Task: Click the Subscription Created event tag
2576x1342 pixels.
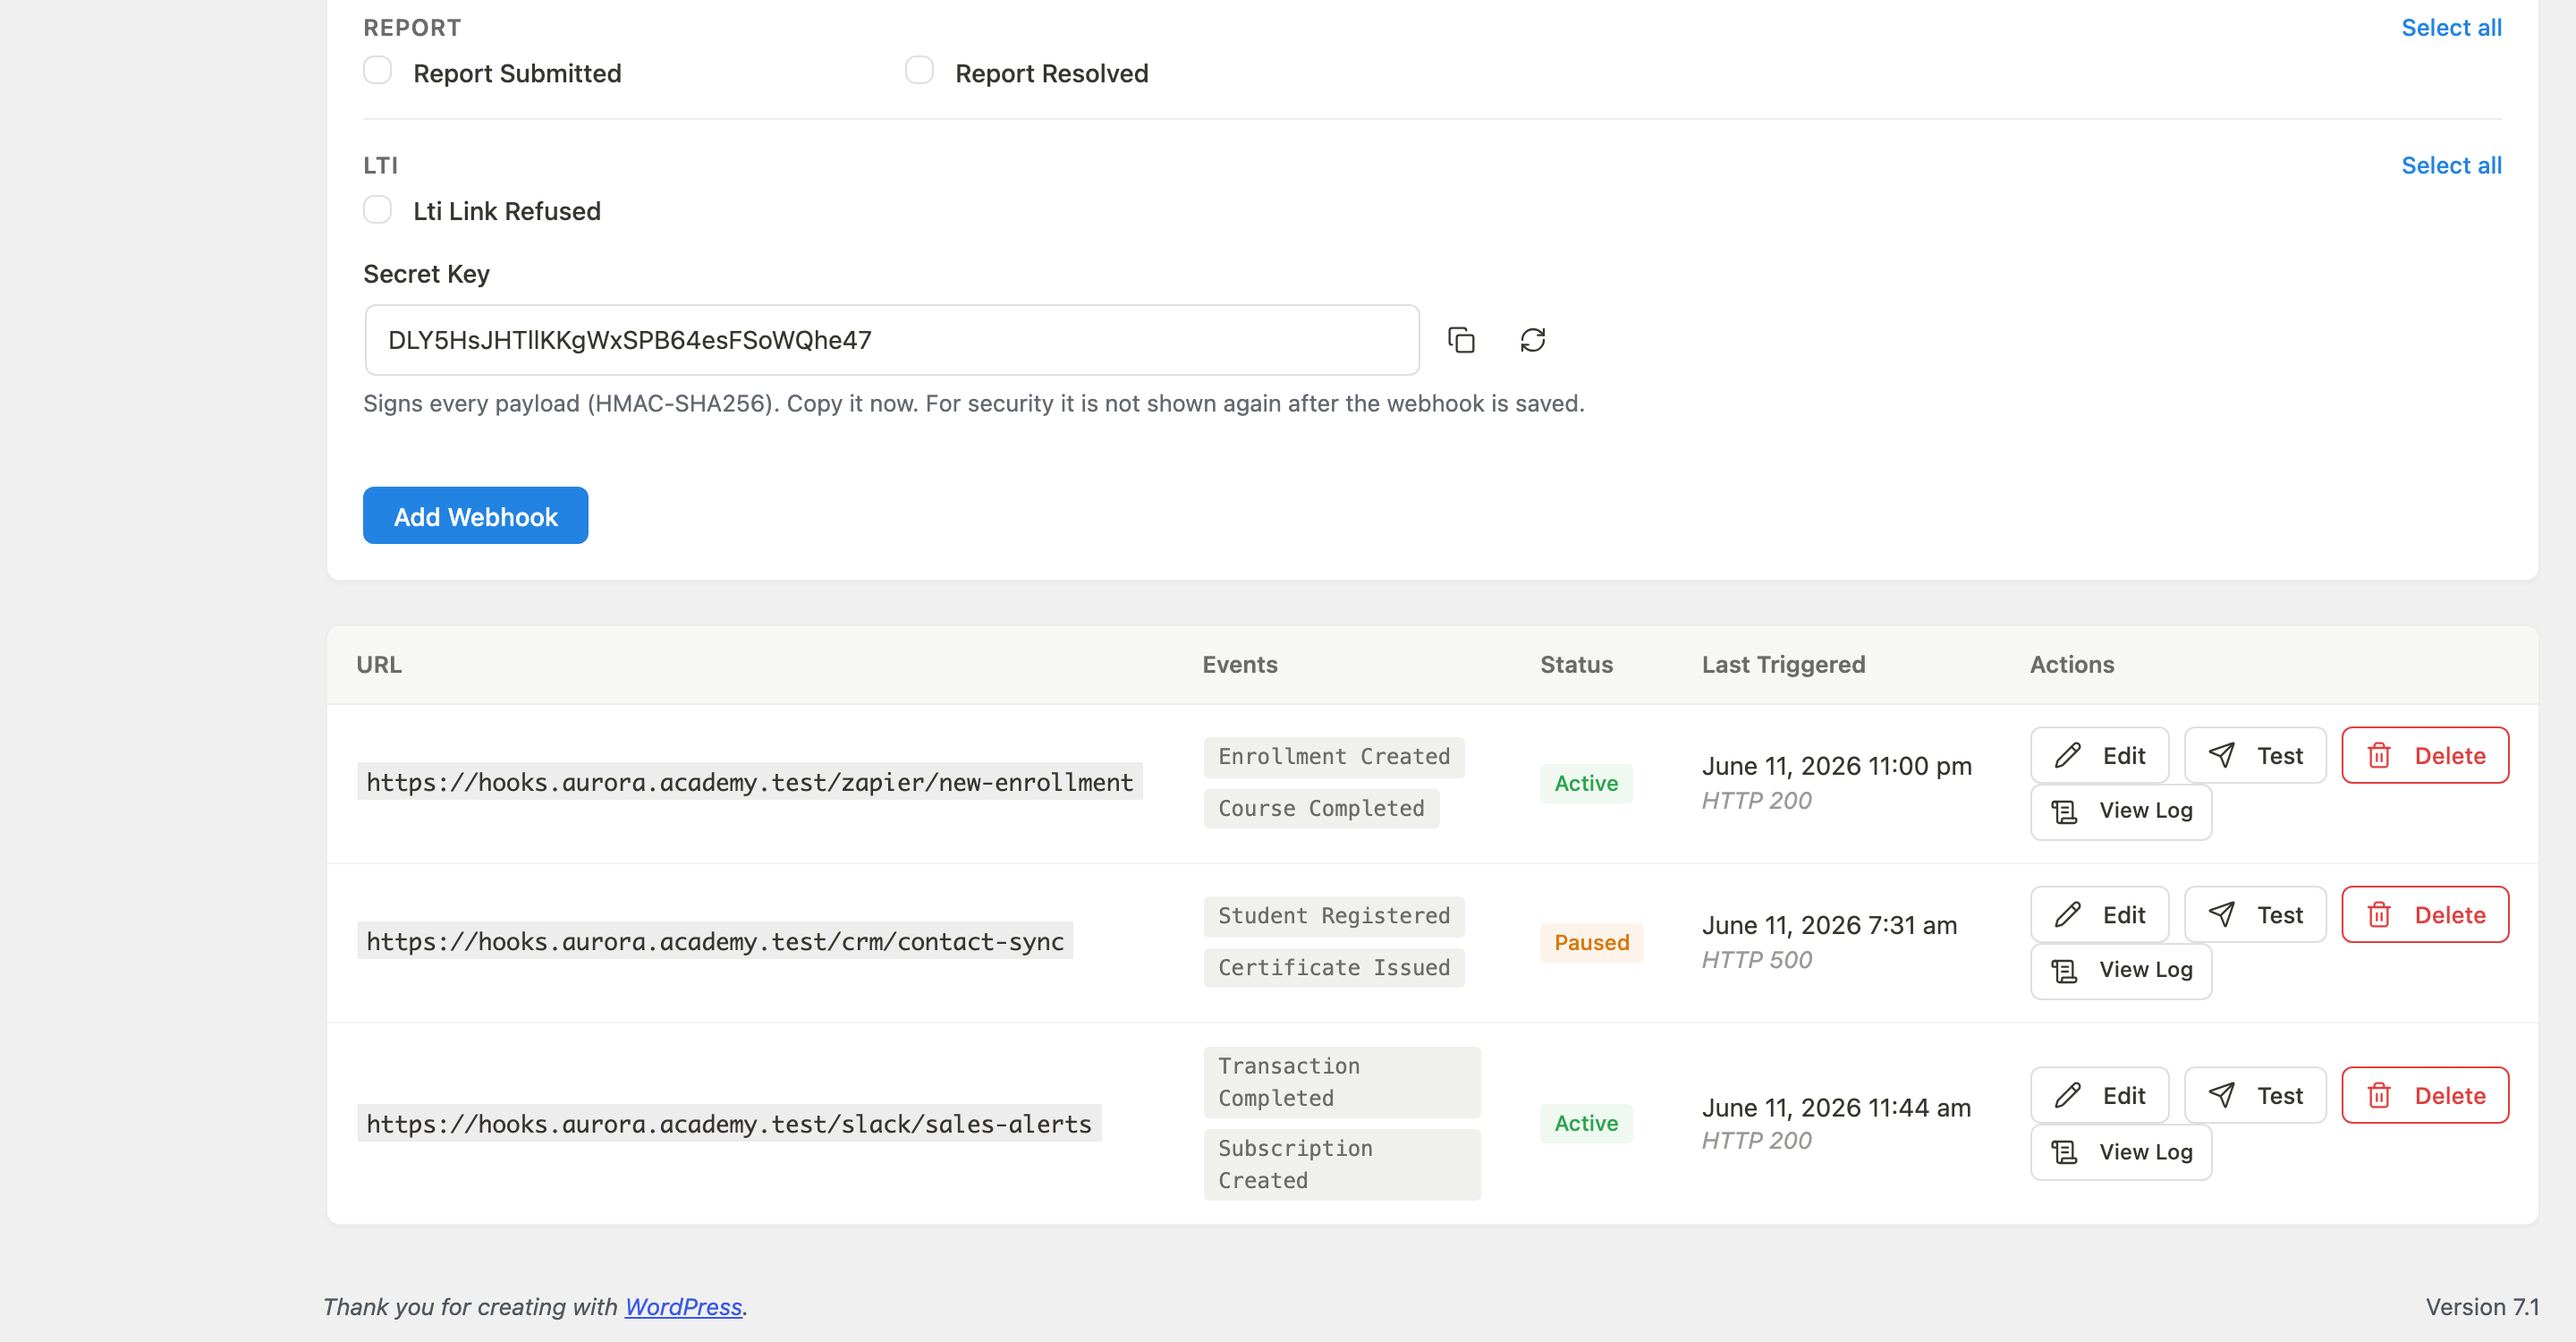Action: pos(1341,1164)
